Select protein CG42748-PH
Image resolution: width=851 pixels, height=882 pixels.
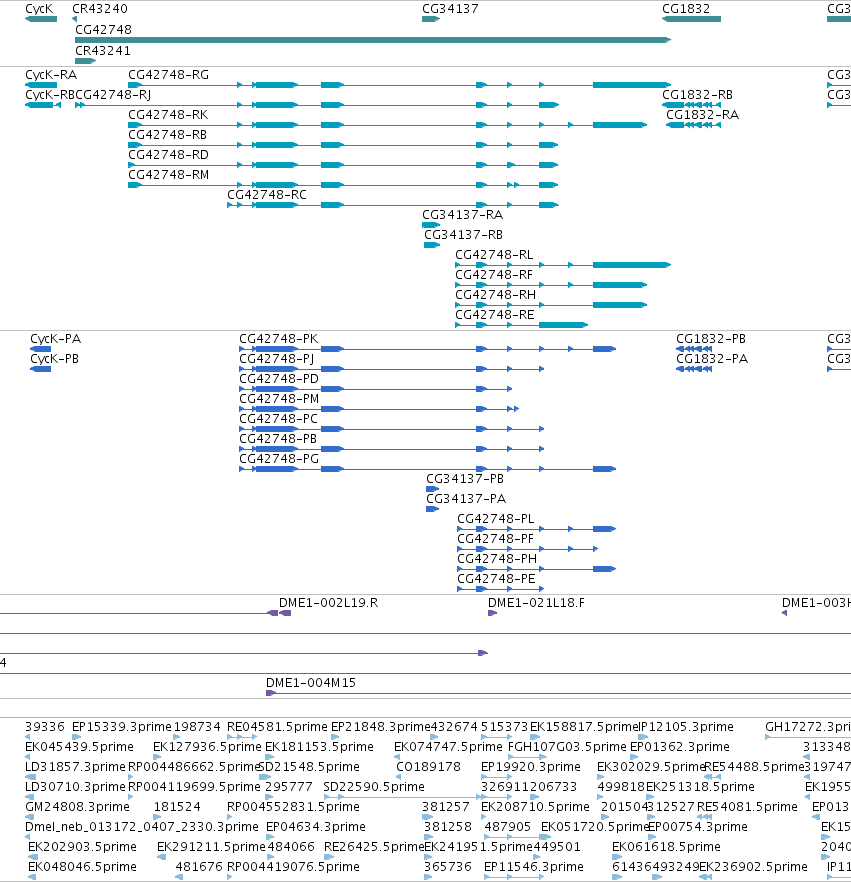497,559
